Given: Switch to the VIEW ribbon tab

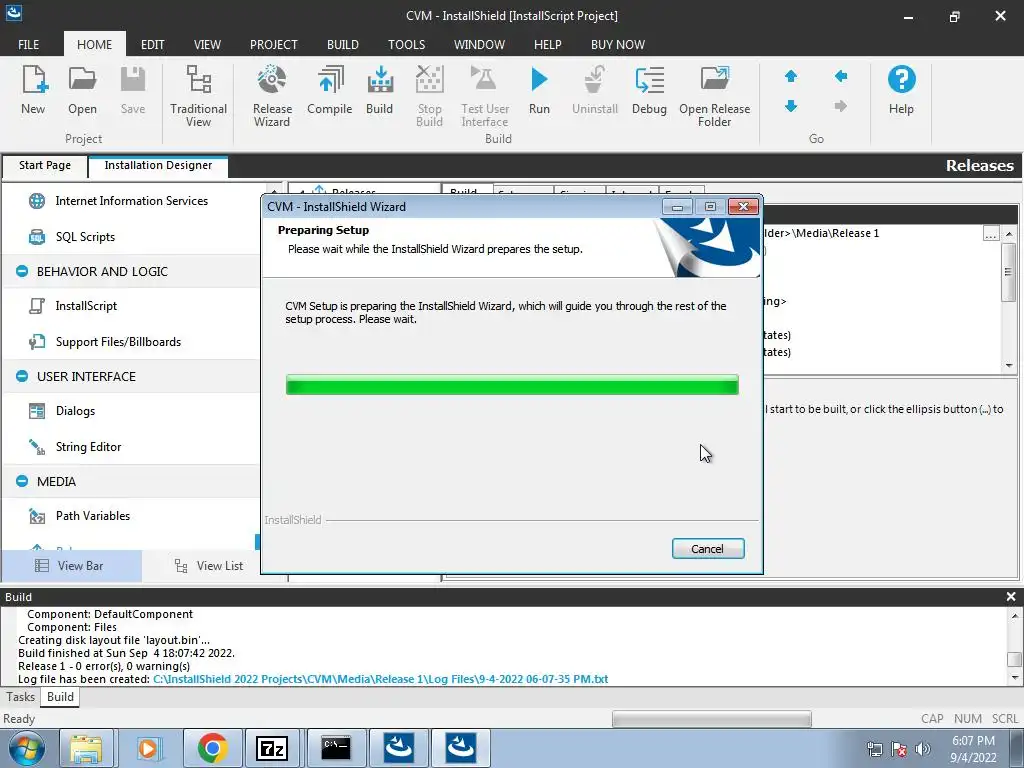Looking at the screenshot, I should 207,44.
